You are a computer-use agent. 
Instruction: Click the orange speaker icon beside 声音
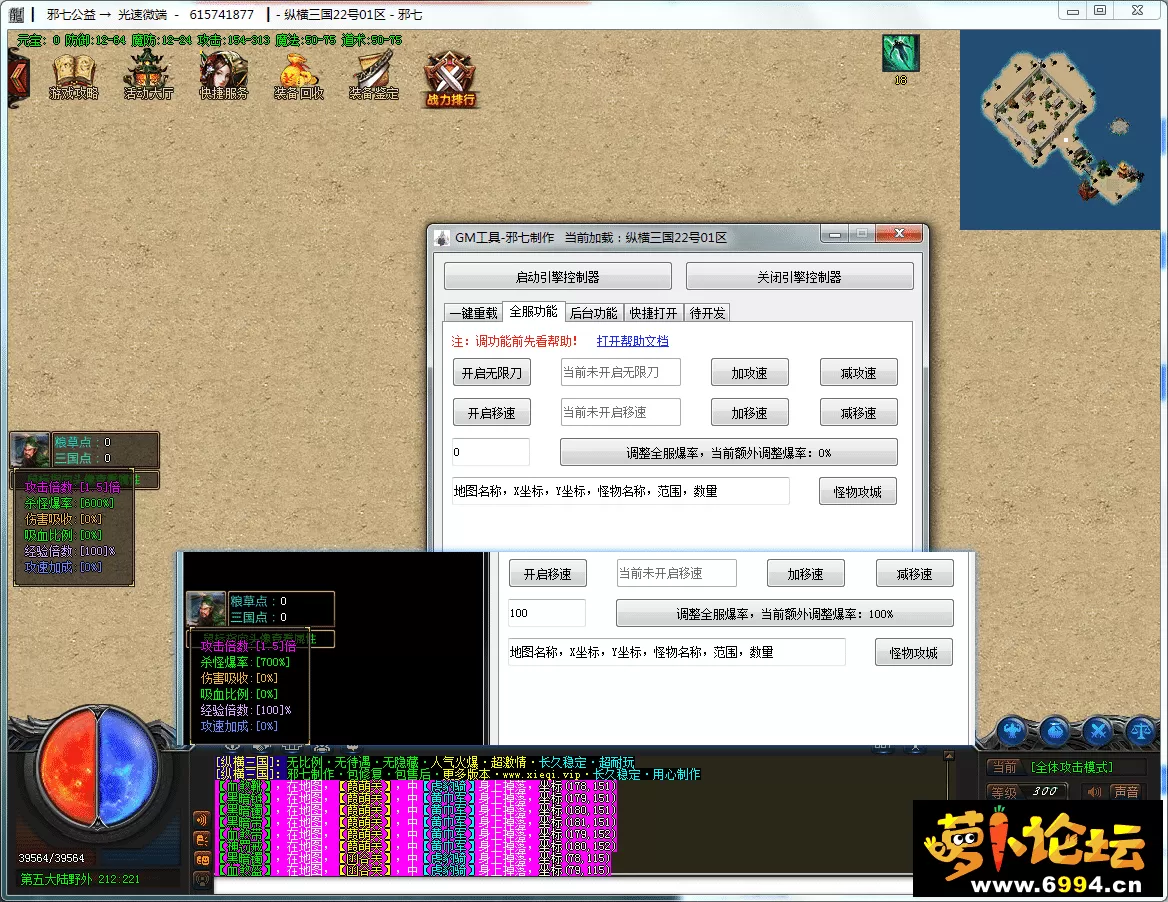tap(1094, 791)
